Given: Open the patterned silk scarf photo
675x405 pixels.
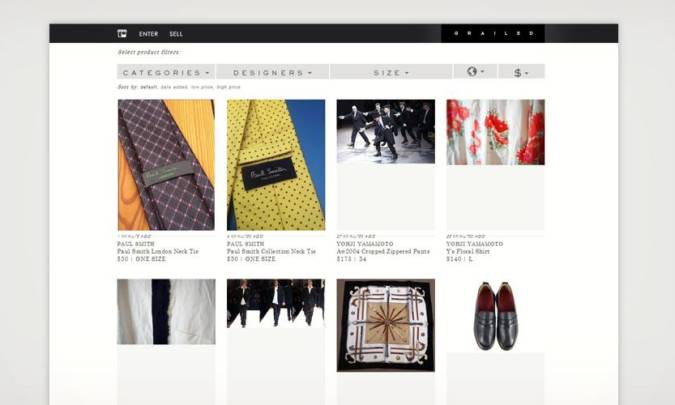Looking at the screenshot, I should click(385, 325).
